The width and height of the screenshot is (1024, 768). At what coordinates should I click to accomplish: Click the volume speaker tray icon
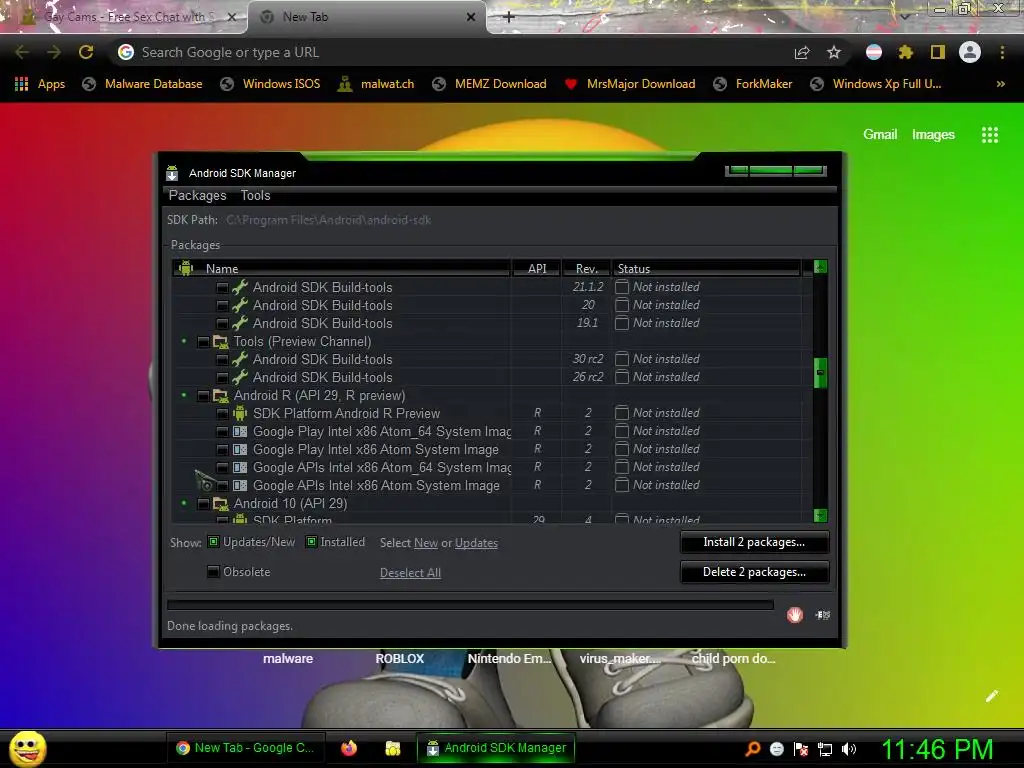pos(848,748)
